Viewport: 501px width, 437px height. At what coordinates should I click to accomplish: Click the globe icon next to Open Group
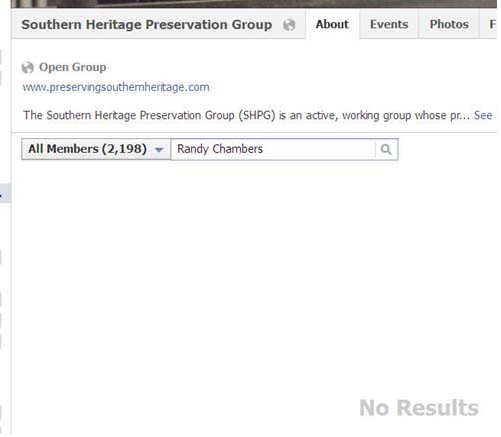[28, 68]
